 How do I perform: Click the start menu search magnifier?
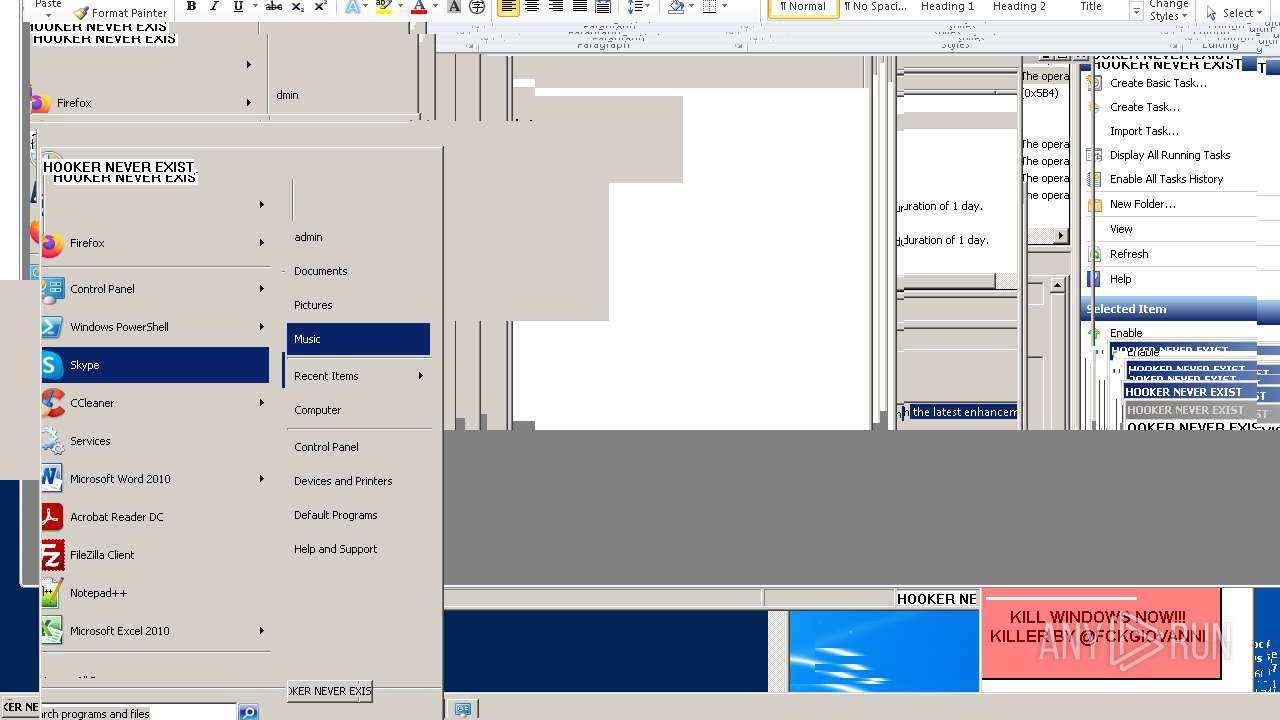[x=248, y=712]
